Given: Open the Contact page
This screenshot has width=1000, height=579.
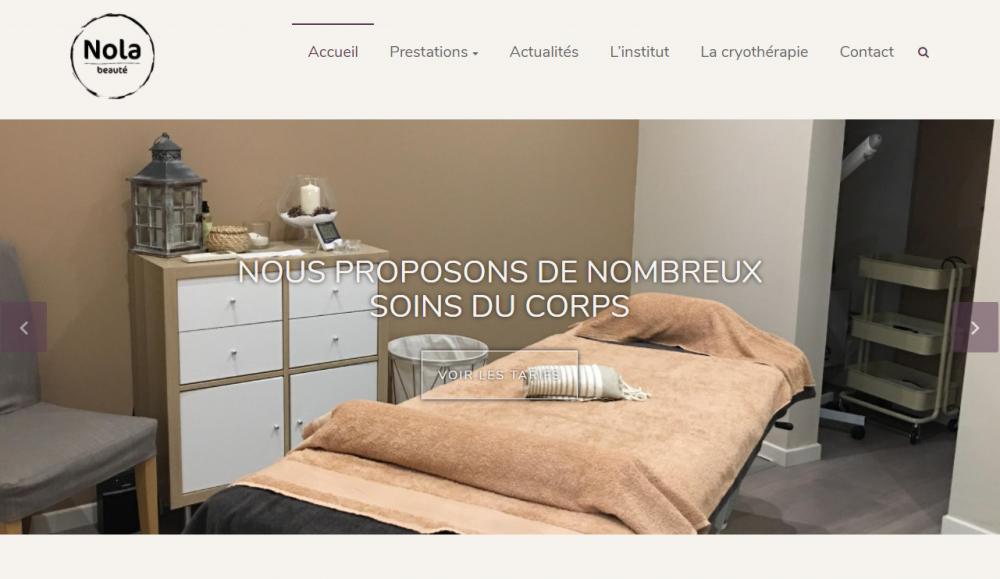Looking at the screenshot, I should pyautogui.click(x=866, y=52).
